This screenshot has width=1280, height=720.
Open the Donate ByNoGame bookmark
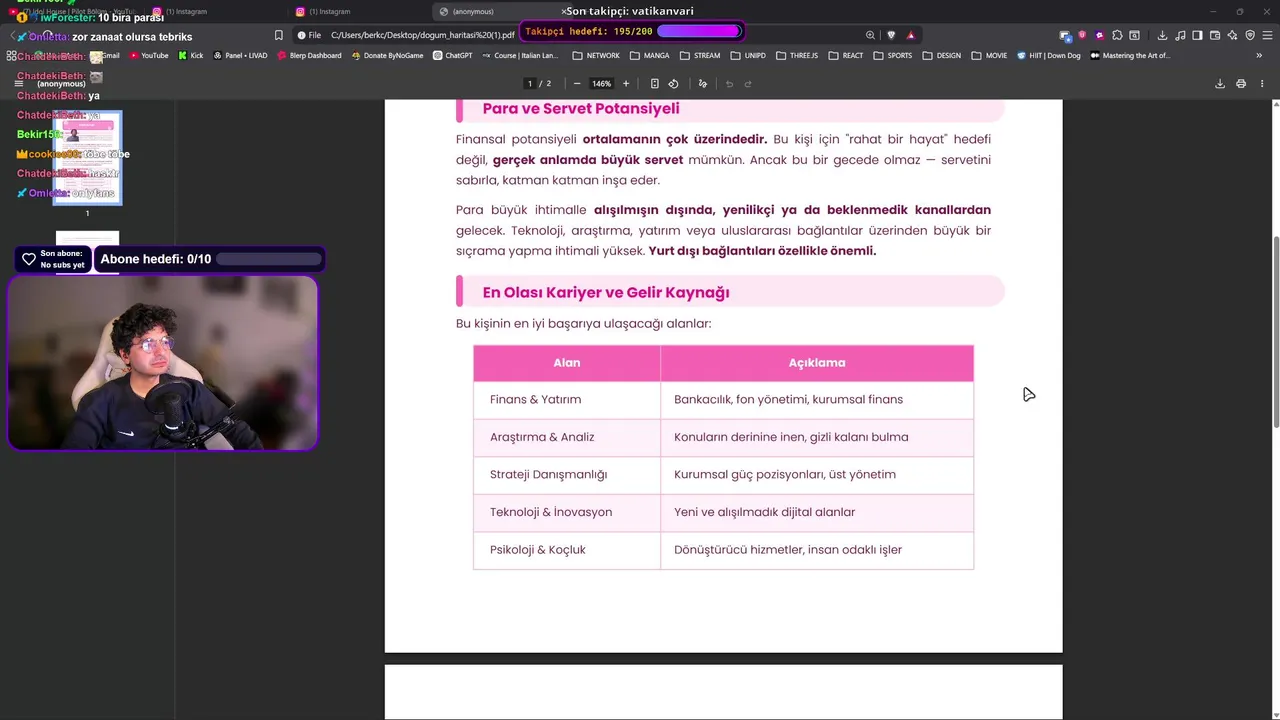[x=387, y=56]
